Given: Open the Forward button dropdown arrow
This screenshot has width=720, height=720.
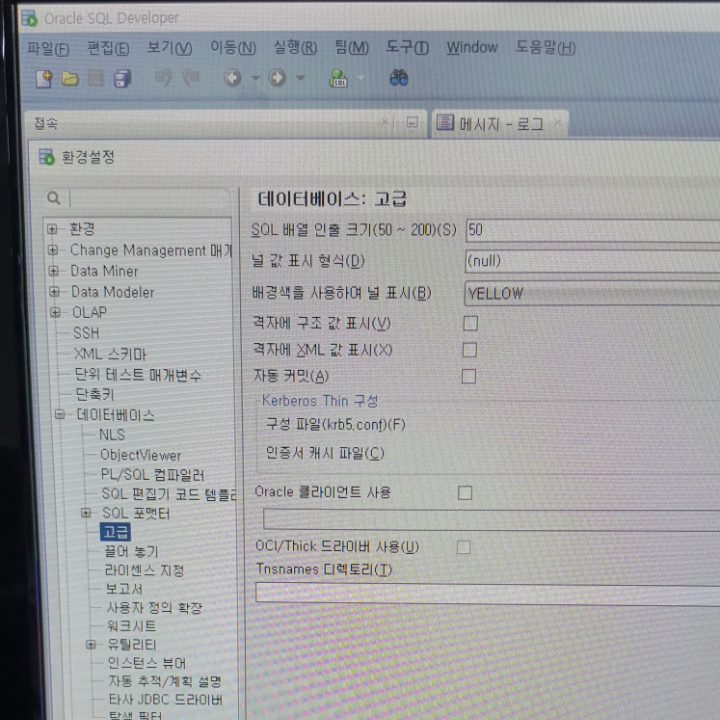Looking at the screenshot, I should click(x=300, y=78).
